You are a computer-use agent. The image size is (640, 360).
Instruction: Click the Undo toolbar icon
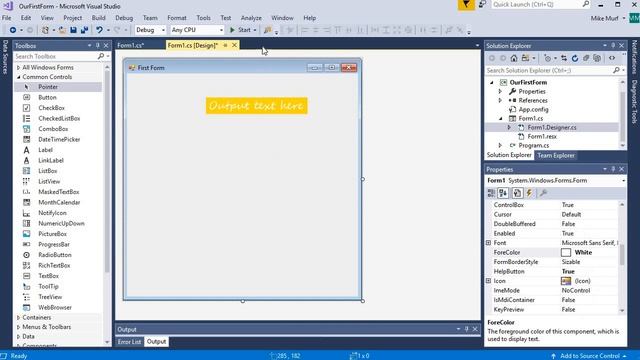[x=99, y=30]
